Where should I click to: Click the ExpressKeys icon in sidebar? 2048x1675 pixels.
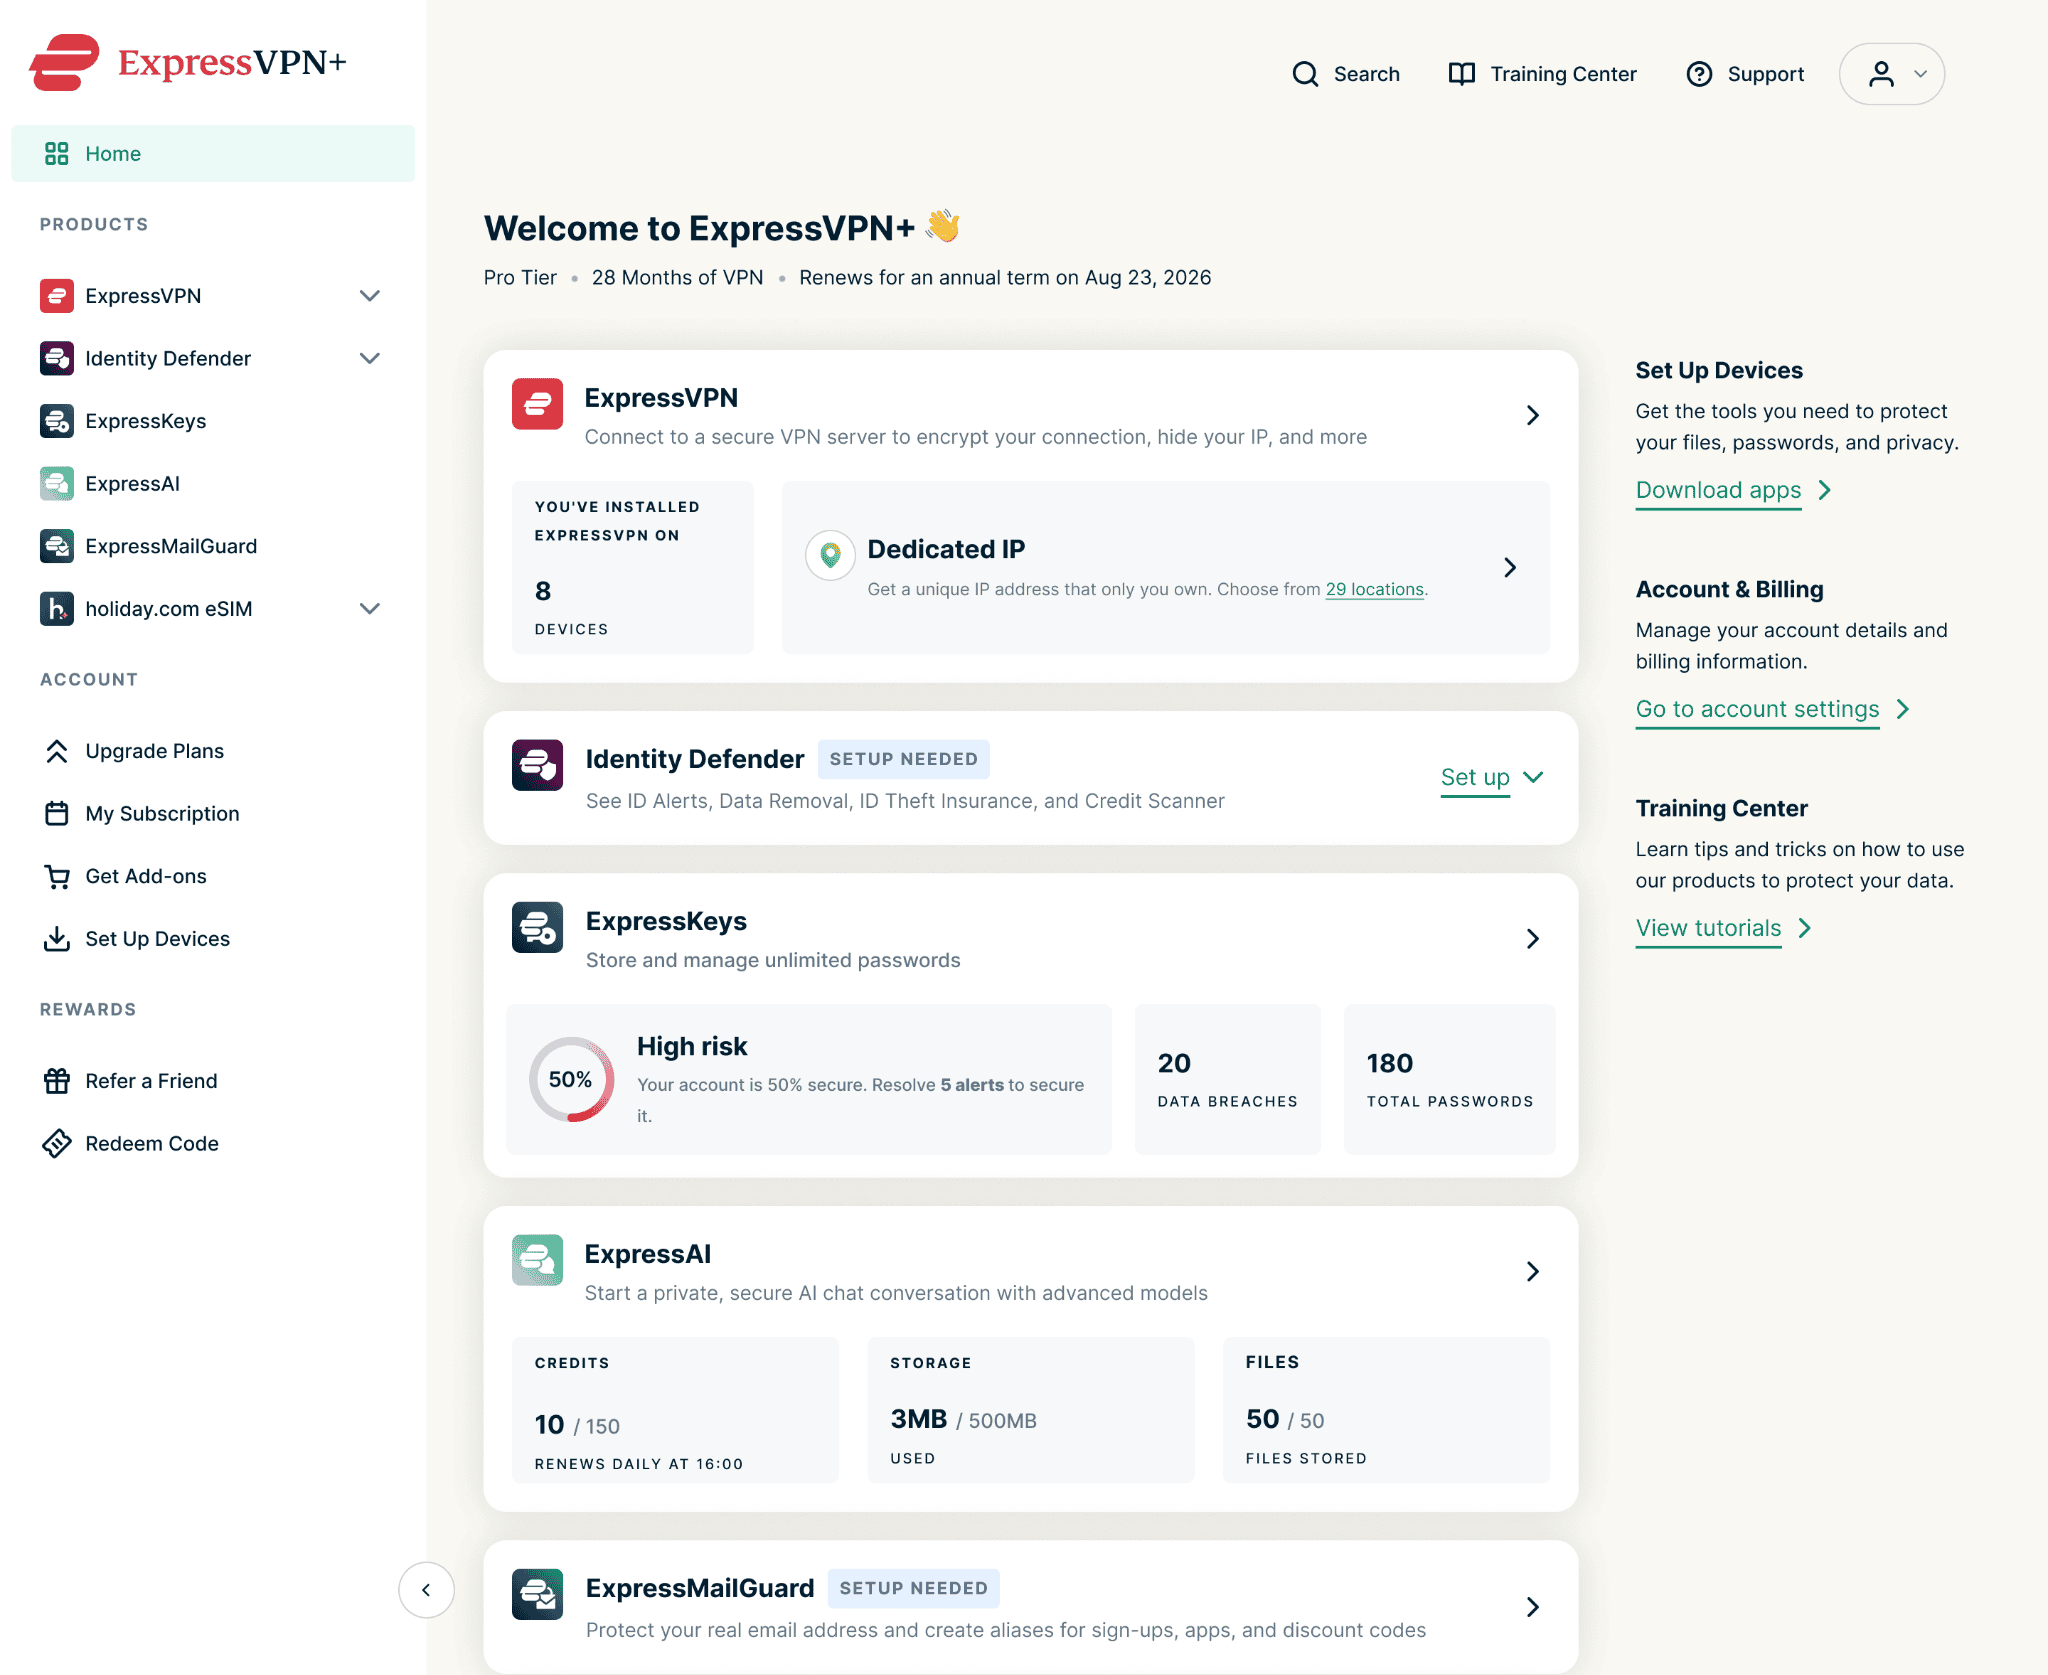[57, 421]
